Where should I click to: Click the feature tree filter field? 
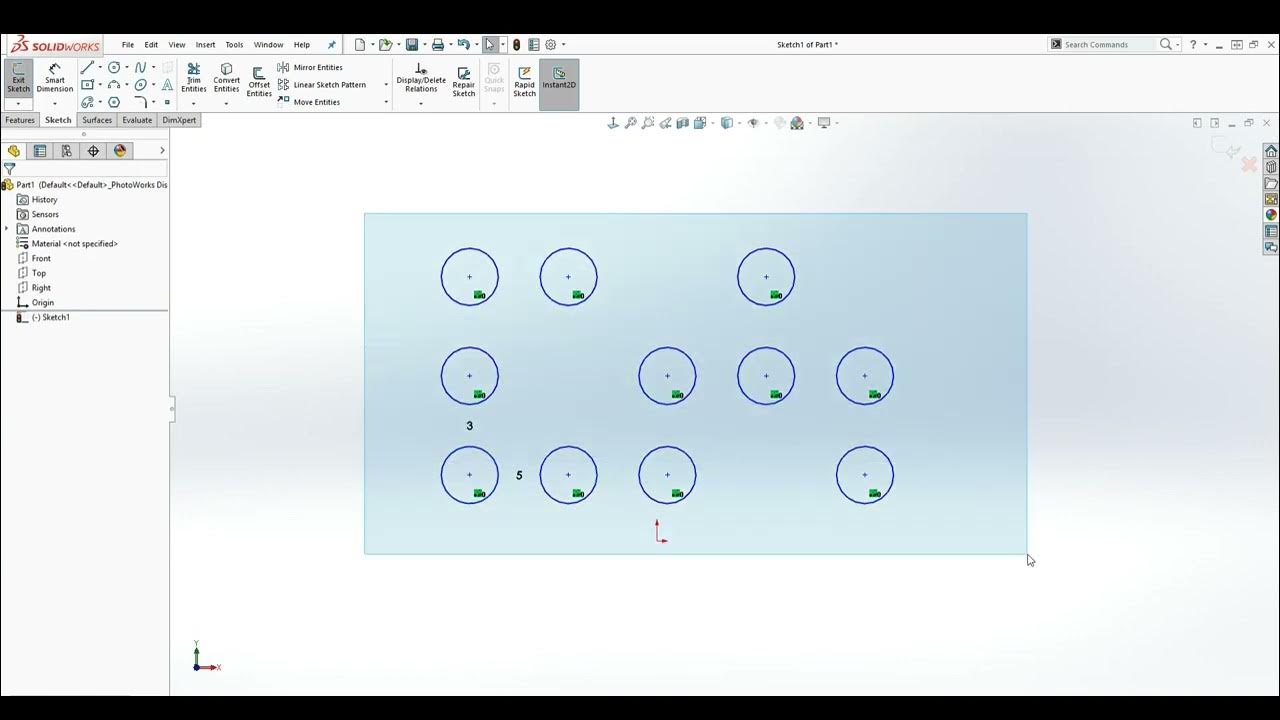point(84,169)
